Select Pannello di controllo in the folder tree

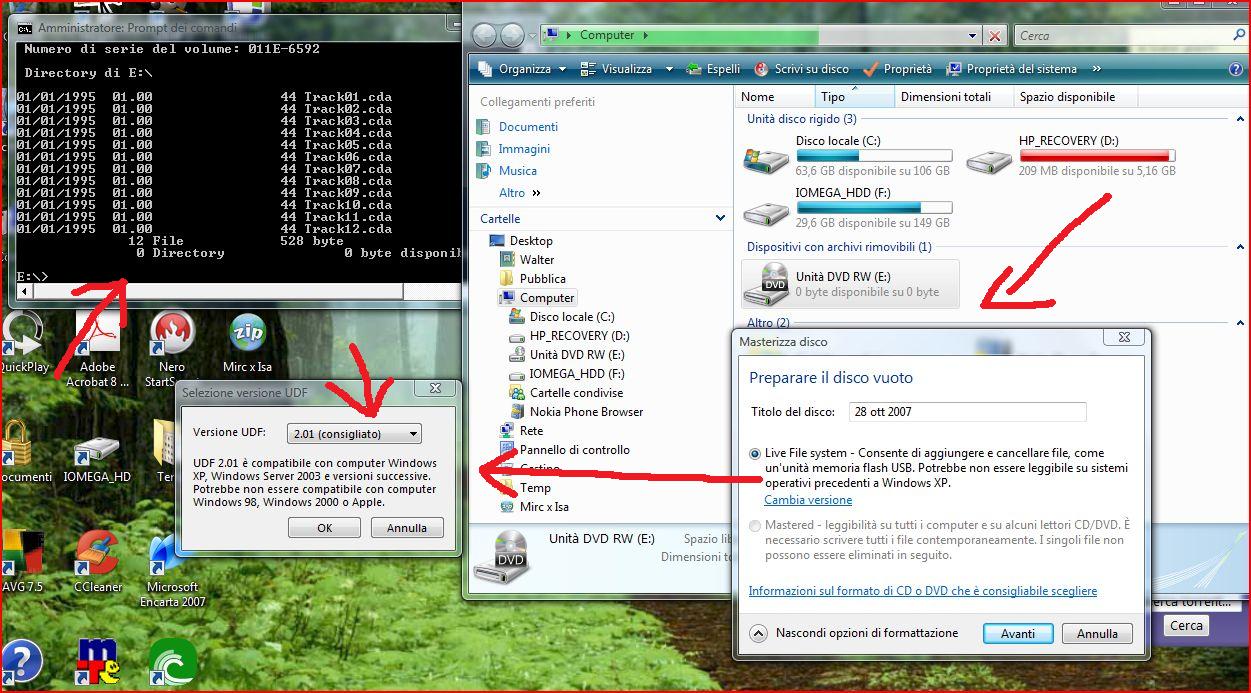[x=574, y=450]
